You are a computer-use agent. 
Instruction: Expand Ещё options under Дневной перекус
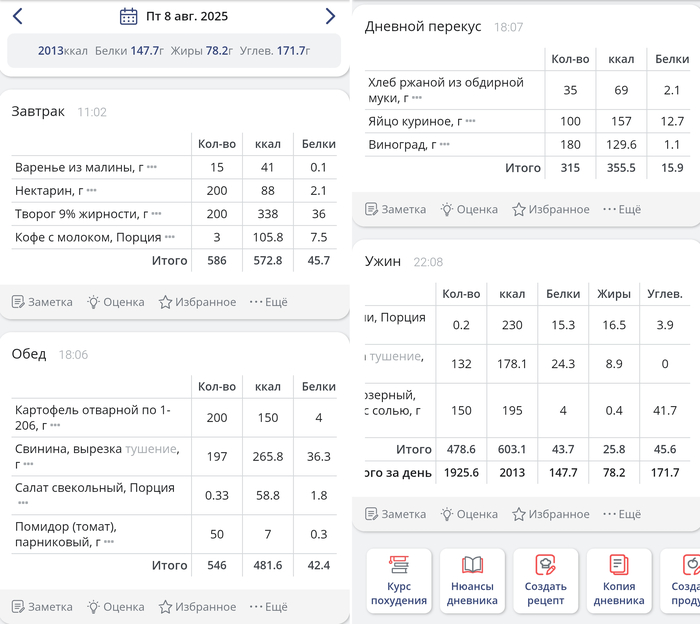point(621,209)
